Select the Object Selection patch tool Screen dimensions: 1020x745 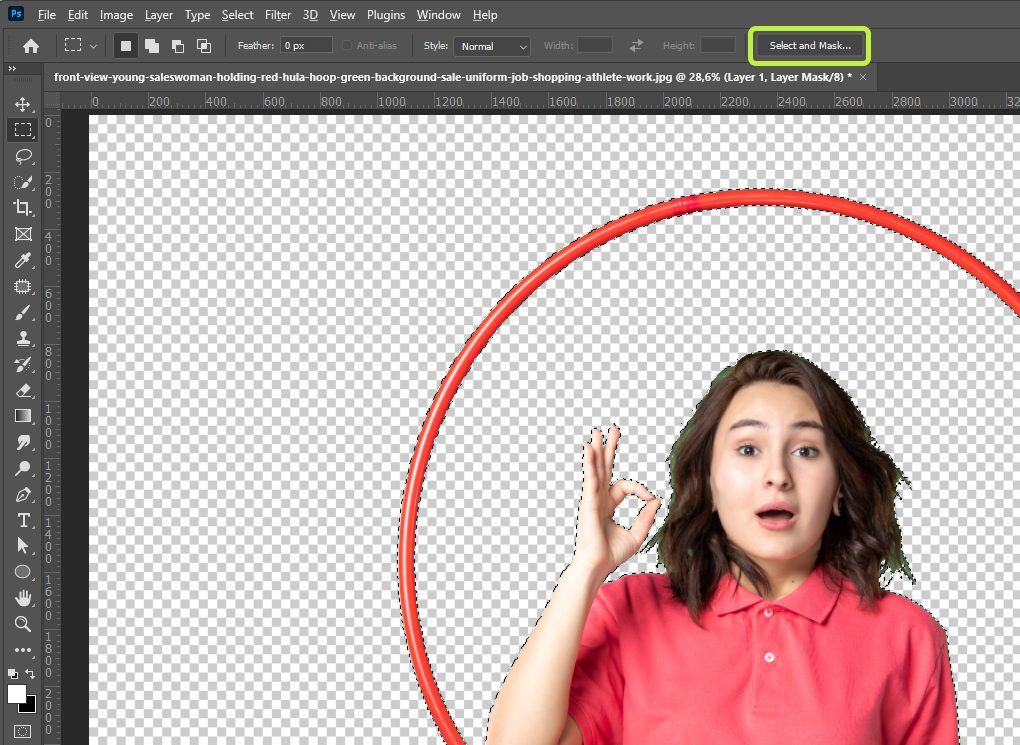tap(23, 286)
